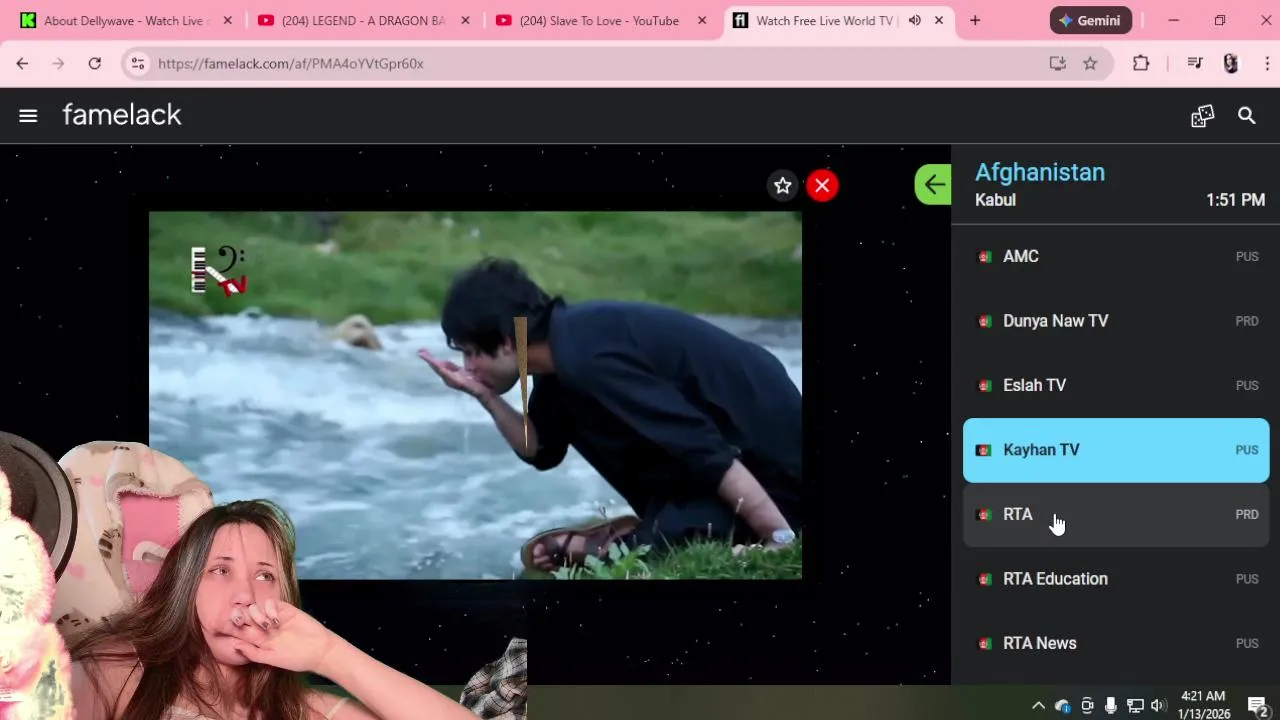The image size is (1280, 720).
Task: View site information icon in address bar
Action: coord(138,63)
